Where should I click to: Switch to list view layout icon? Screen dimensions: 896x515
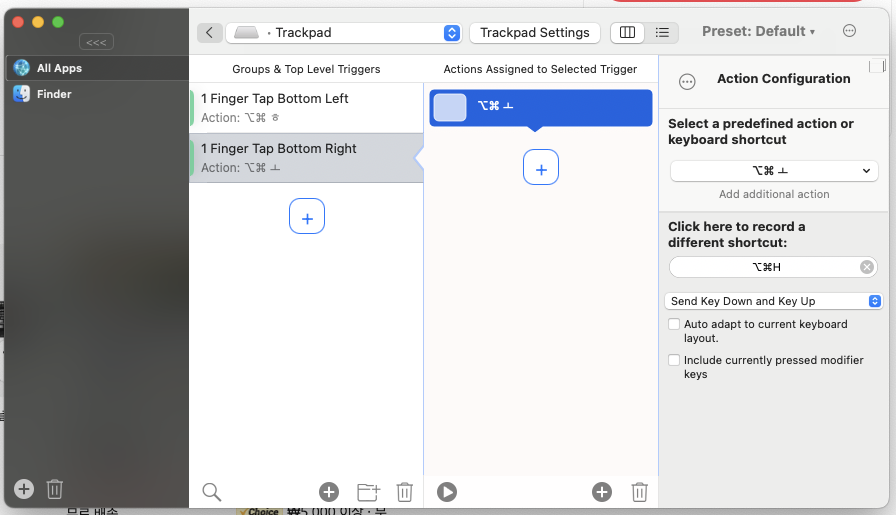(x=662, y=33)
